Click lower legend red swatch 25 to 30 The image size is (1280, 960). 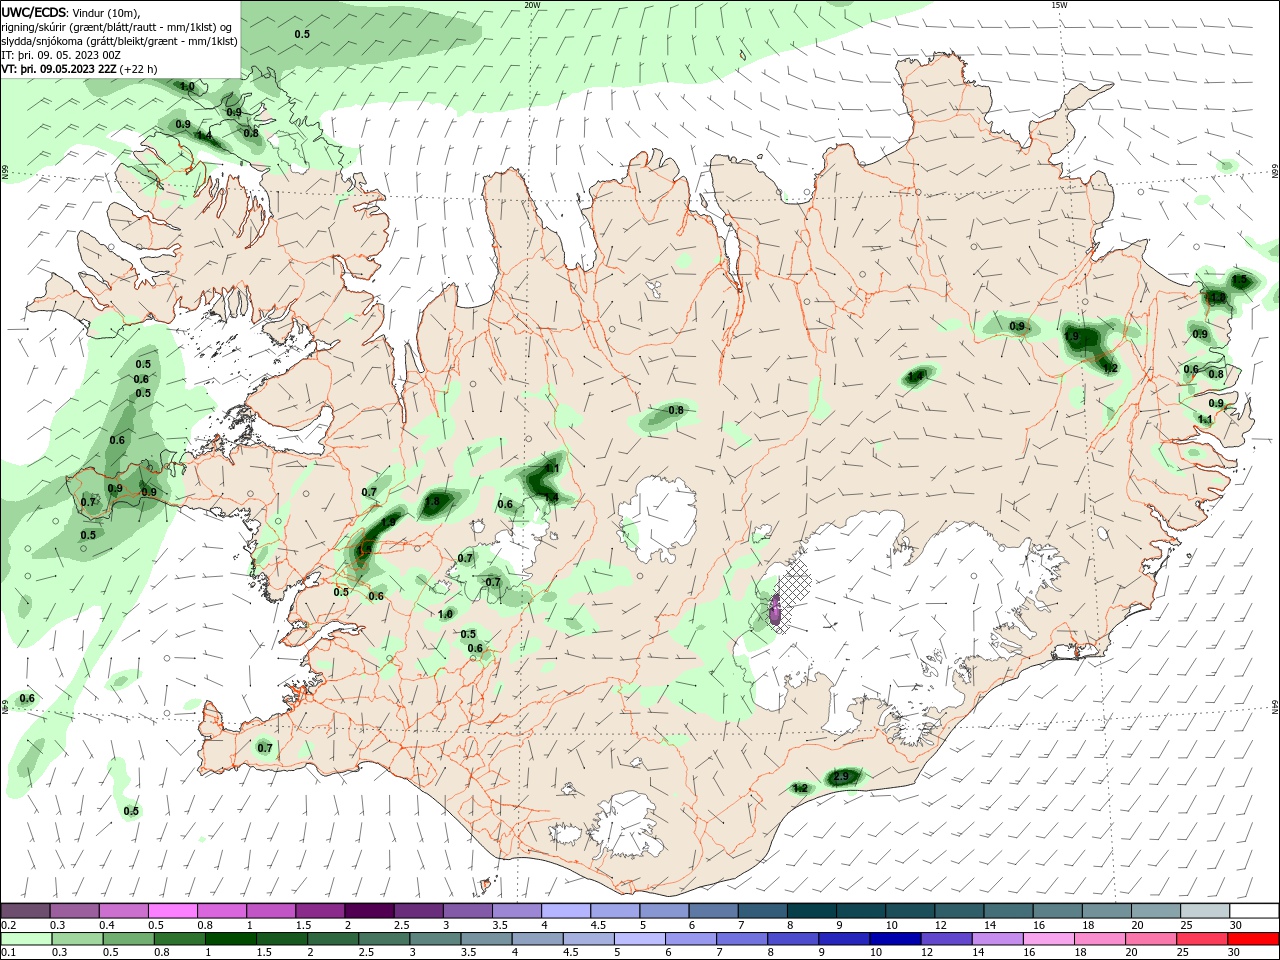click(1200, 939)
